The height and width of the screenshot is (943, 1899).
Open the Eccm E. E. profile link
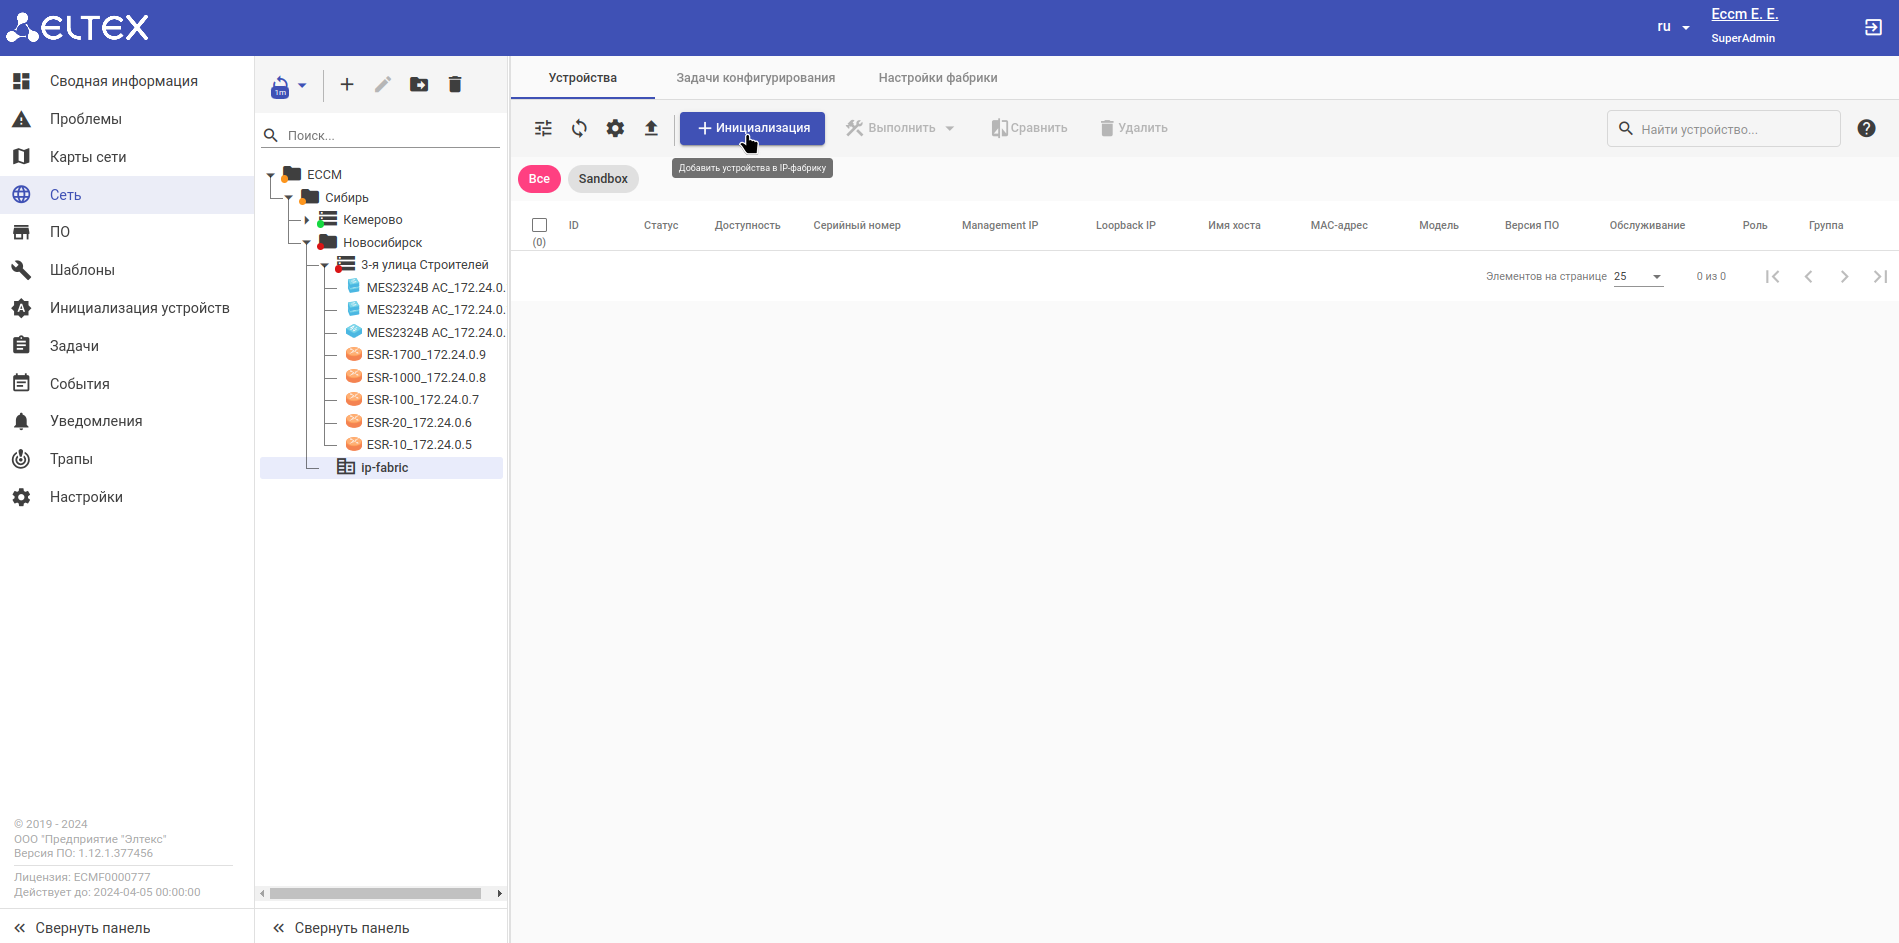point(1744,14)
